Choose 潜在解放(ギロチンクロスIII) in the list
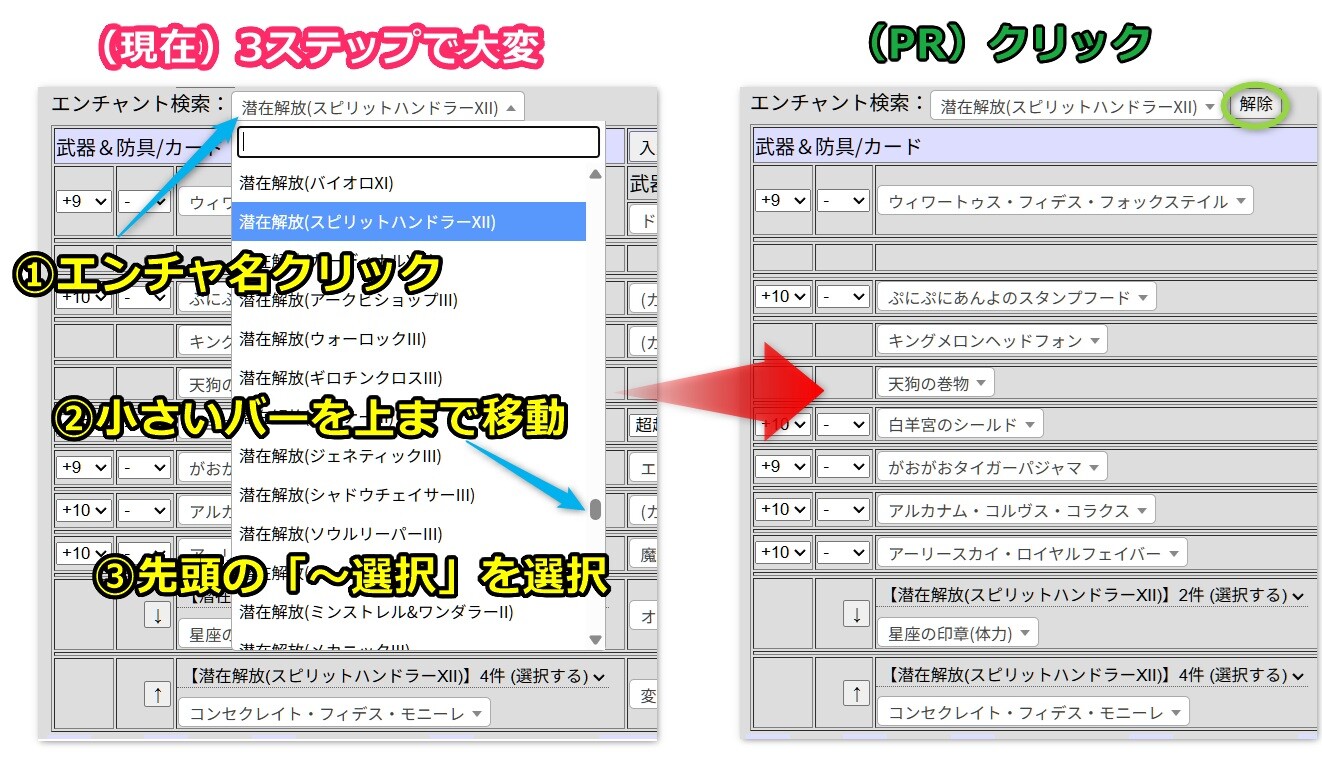Image resolution: width=1322 pixels, height=757 pixels. [x=340, y=378]
